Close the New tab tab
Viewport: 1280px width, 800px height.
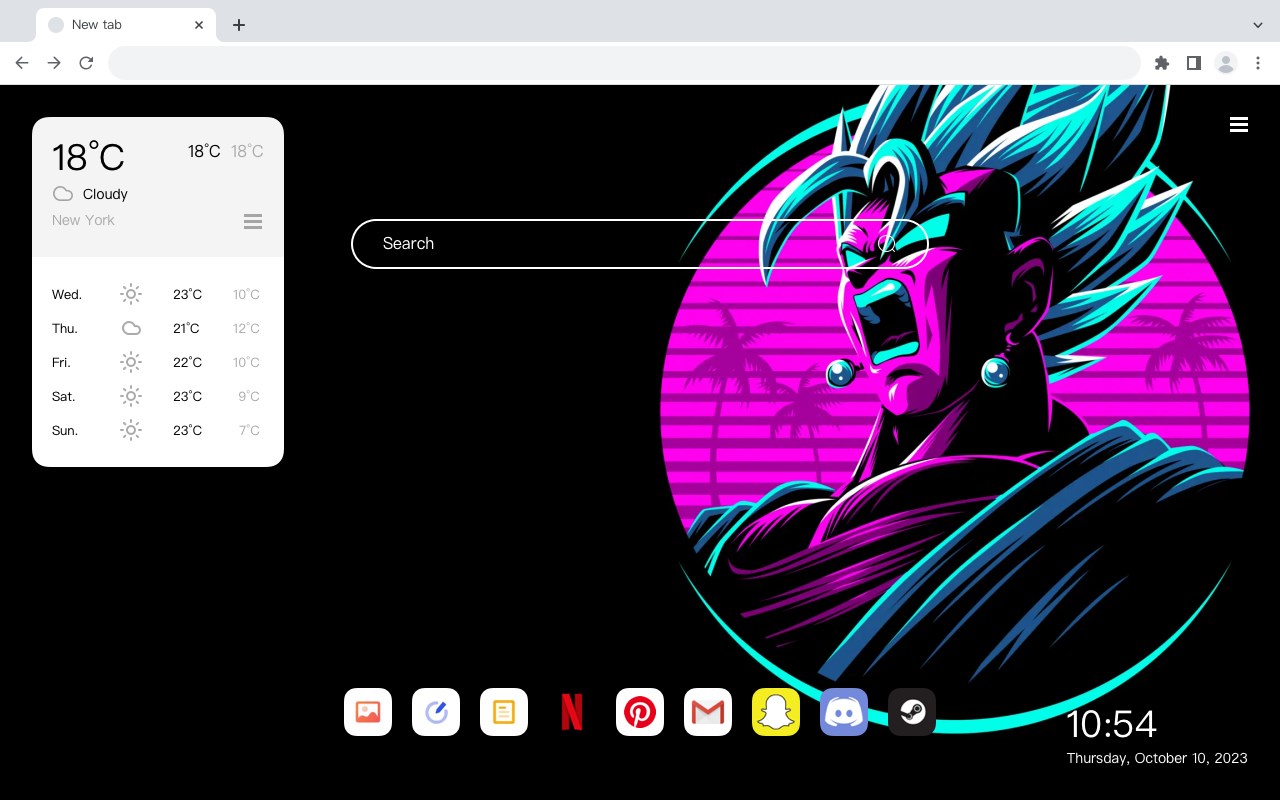click(199, 25)
